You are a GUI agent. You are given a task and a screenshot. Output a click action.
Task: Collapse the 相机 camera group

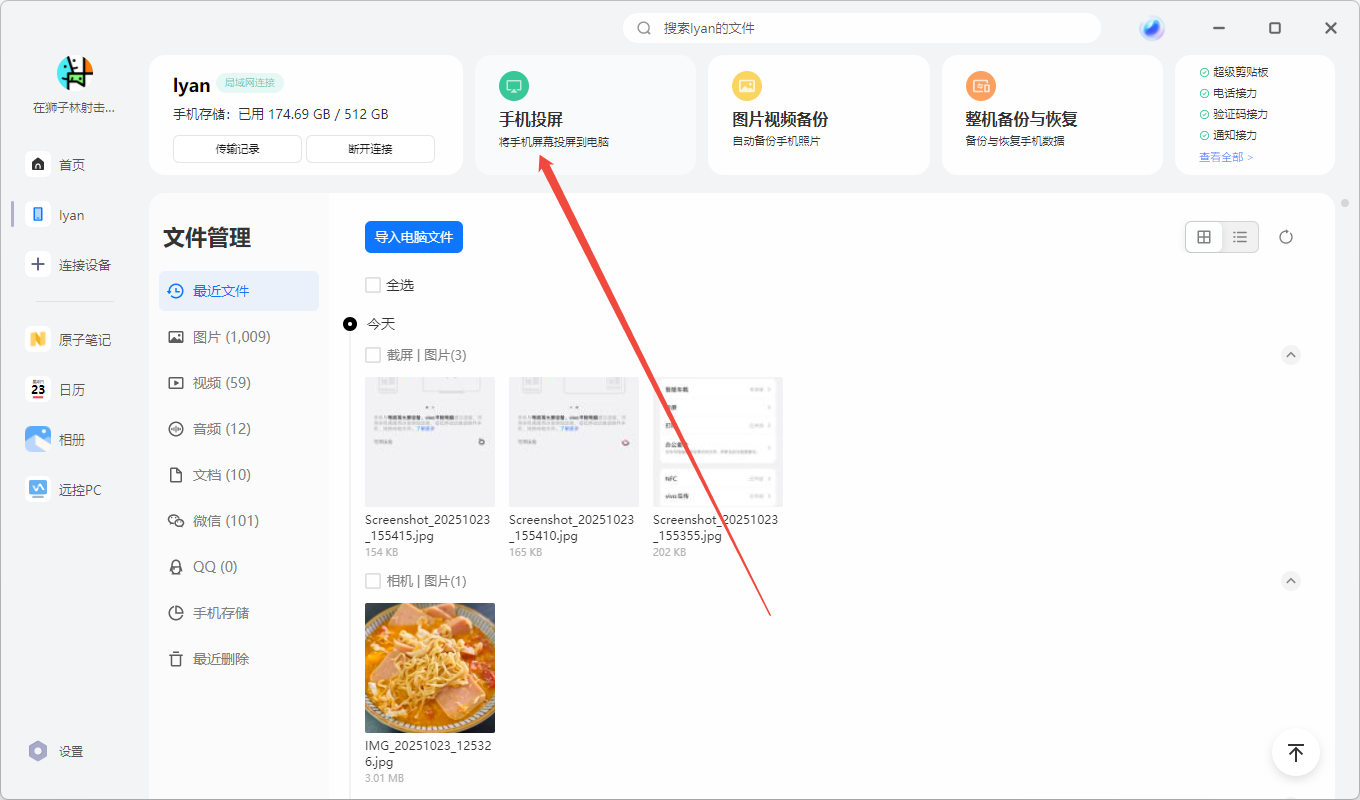(1290, 581)
